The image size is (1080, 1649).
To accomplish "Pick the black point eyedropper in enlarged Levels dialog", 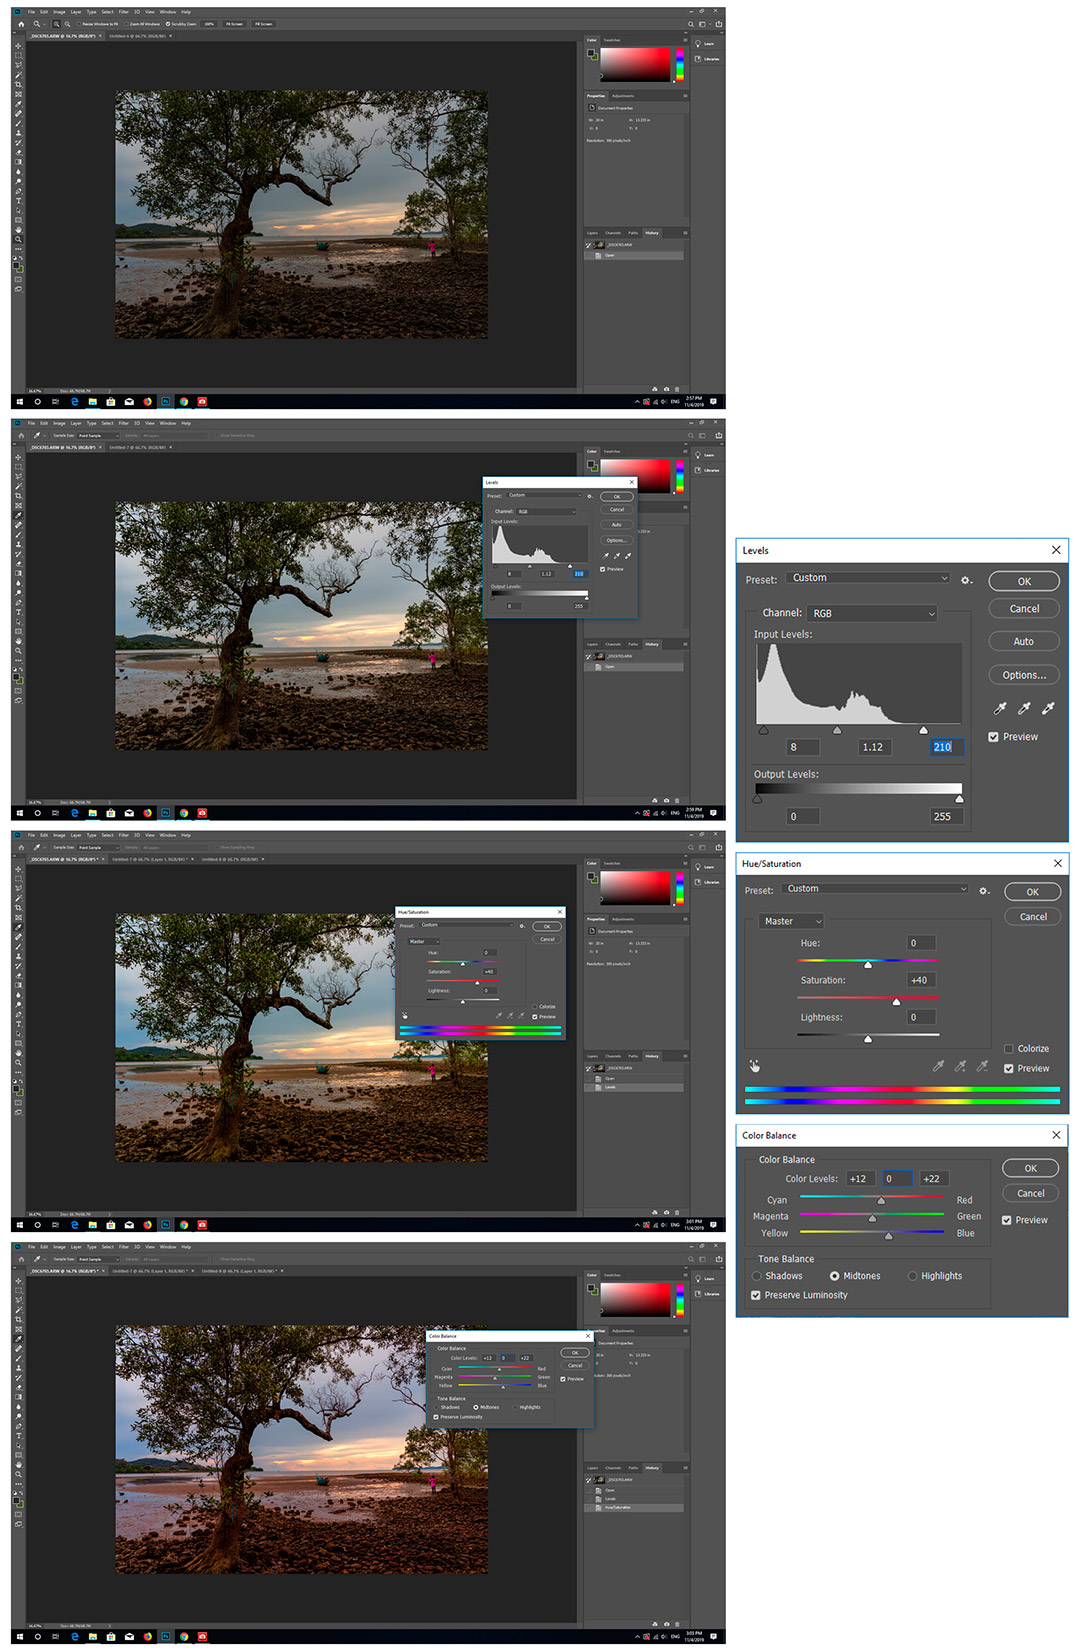I will coord(999,709).
